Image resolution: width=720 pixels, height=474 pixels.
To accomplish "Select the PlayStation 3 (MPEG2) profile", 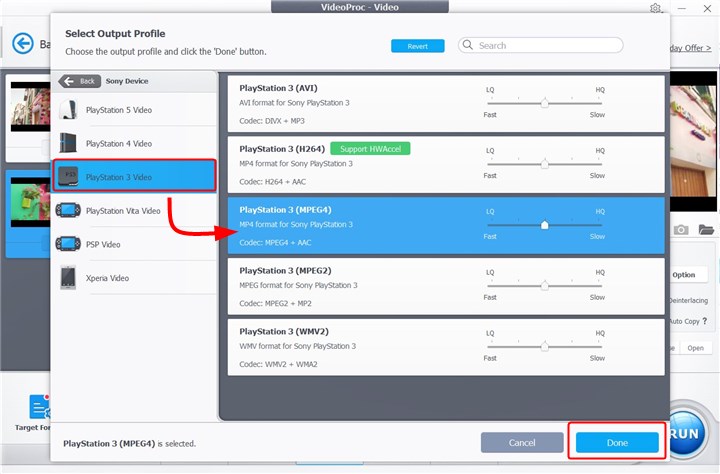I will 446,286.
